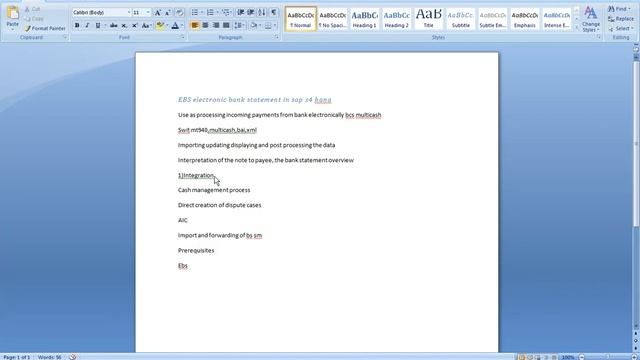Click the Select Browse Object button
This screenshot has height=360, width=640.
tap(636, 341)
